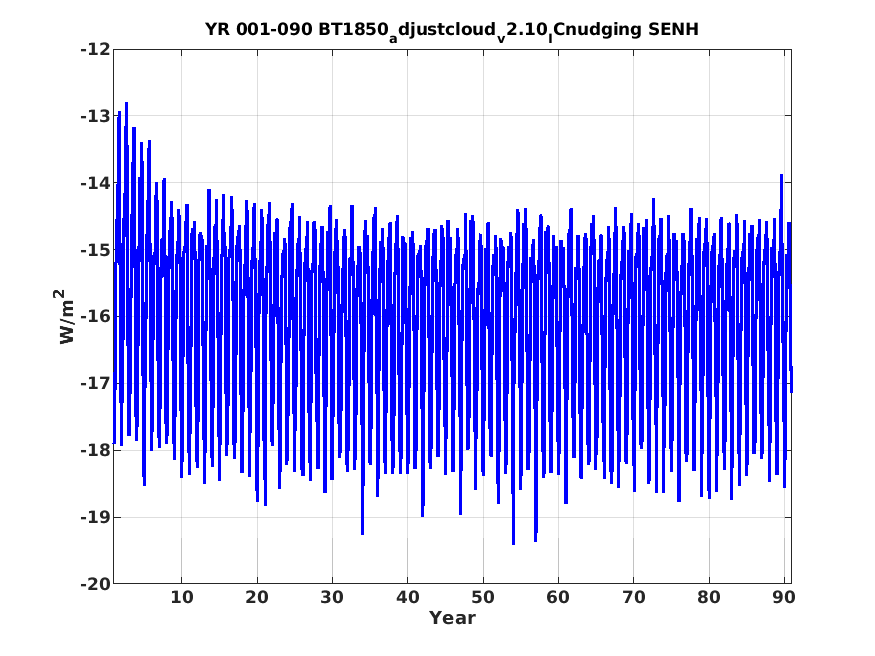The image size is (875, 656).
Task: Select the 'Year' x-axis label
Action: pos(452,618)
